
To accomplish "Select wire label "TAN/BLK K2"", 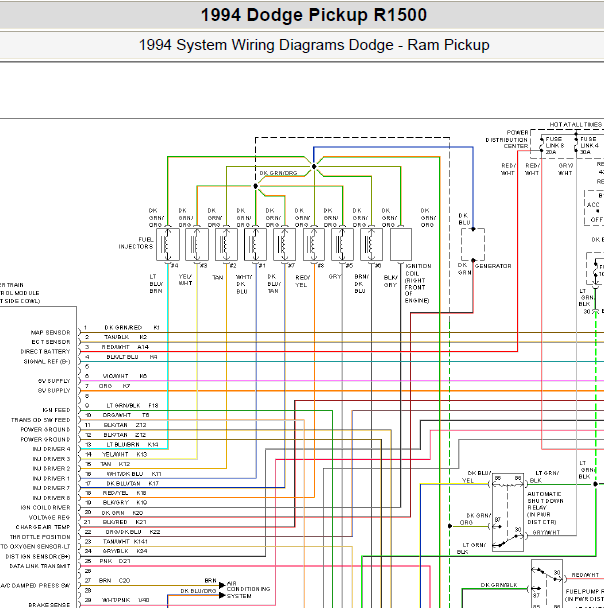I will pos(126,337).
